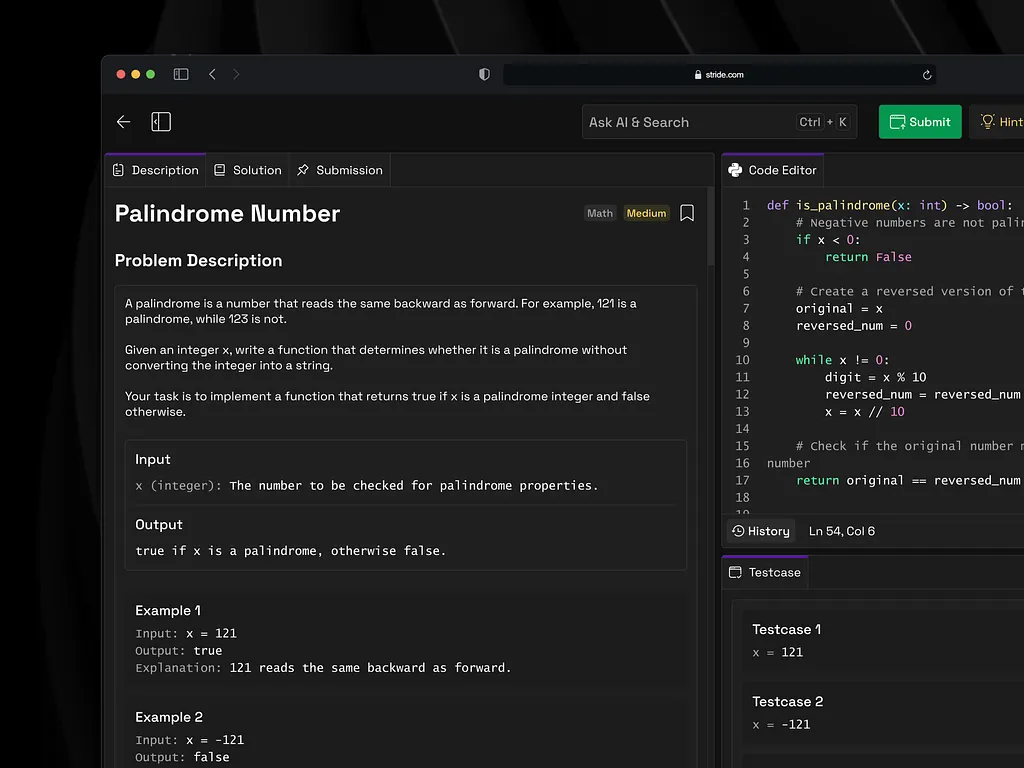1024x768 pixels.
Task: Bookmark the Palindrome Number problem
Action: pos(687,213)
